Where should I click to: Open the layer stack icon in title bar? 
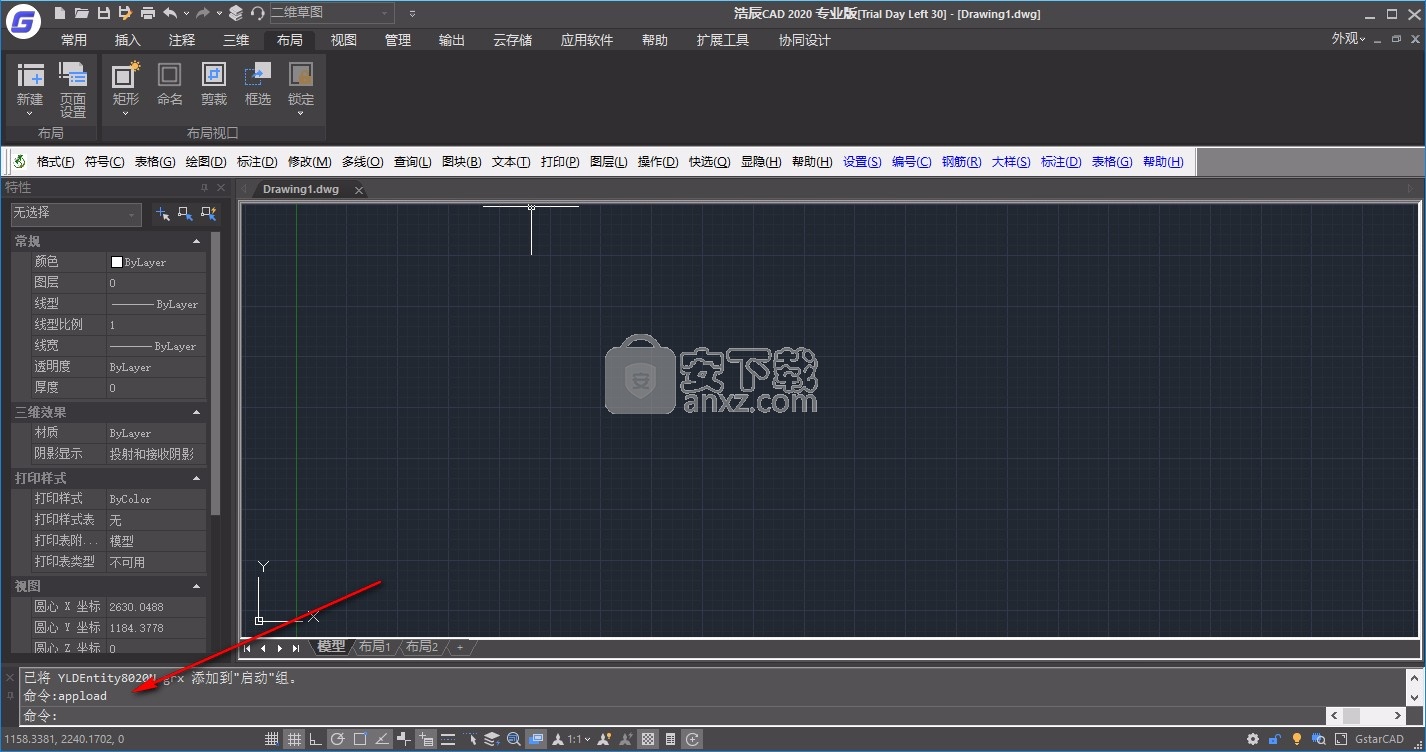click(x=236, y=13)
